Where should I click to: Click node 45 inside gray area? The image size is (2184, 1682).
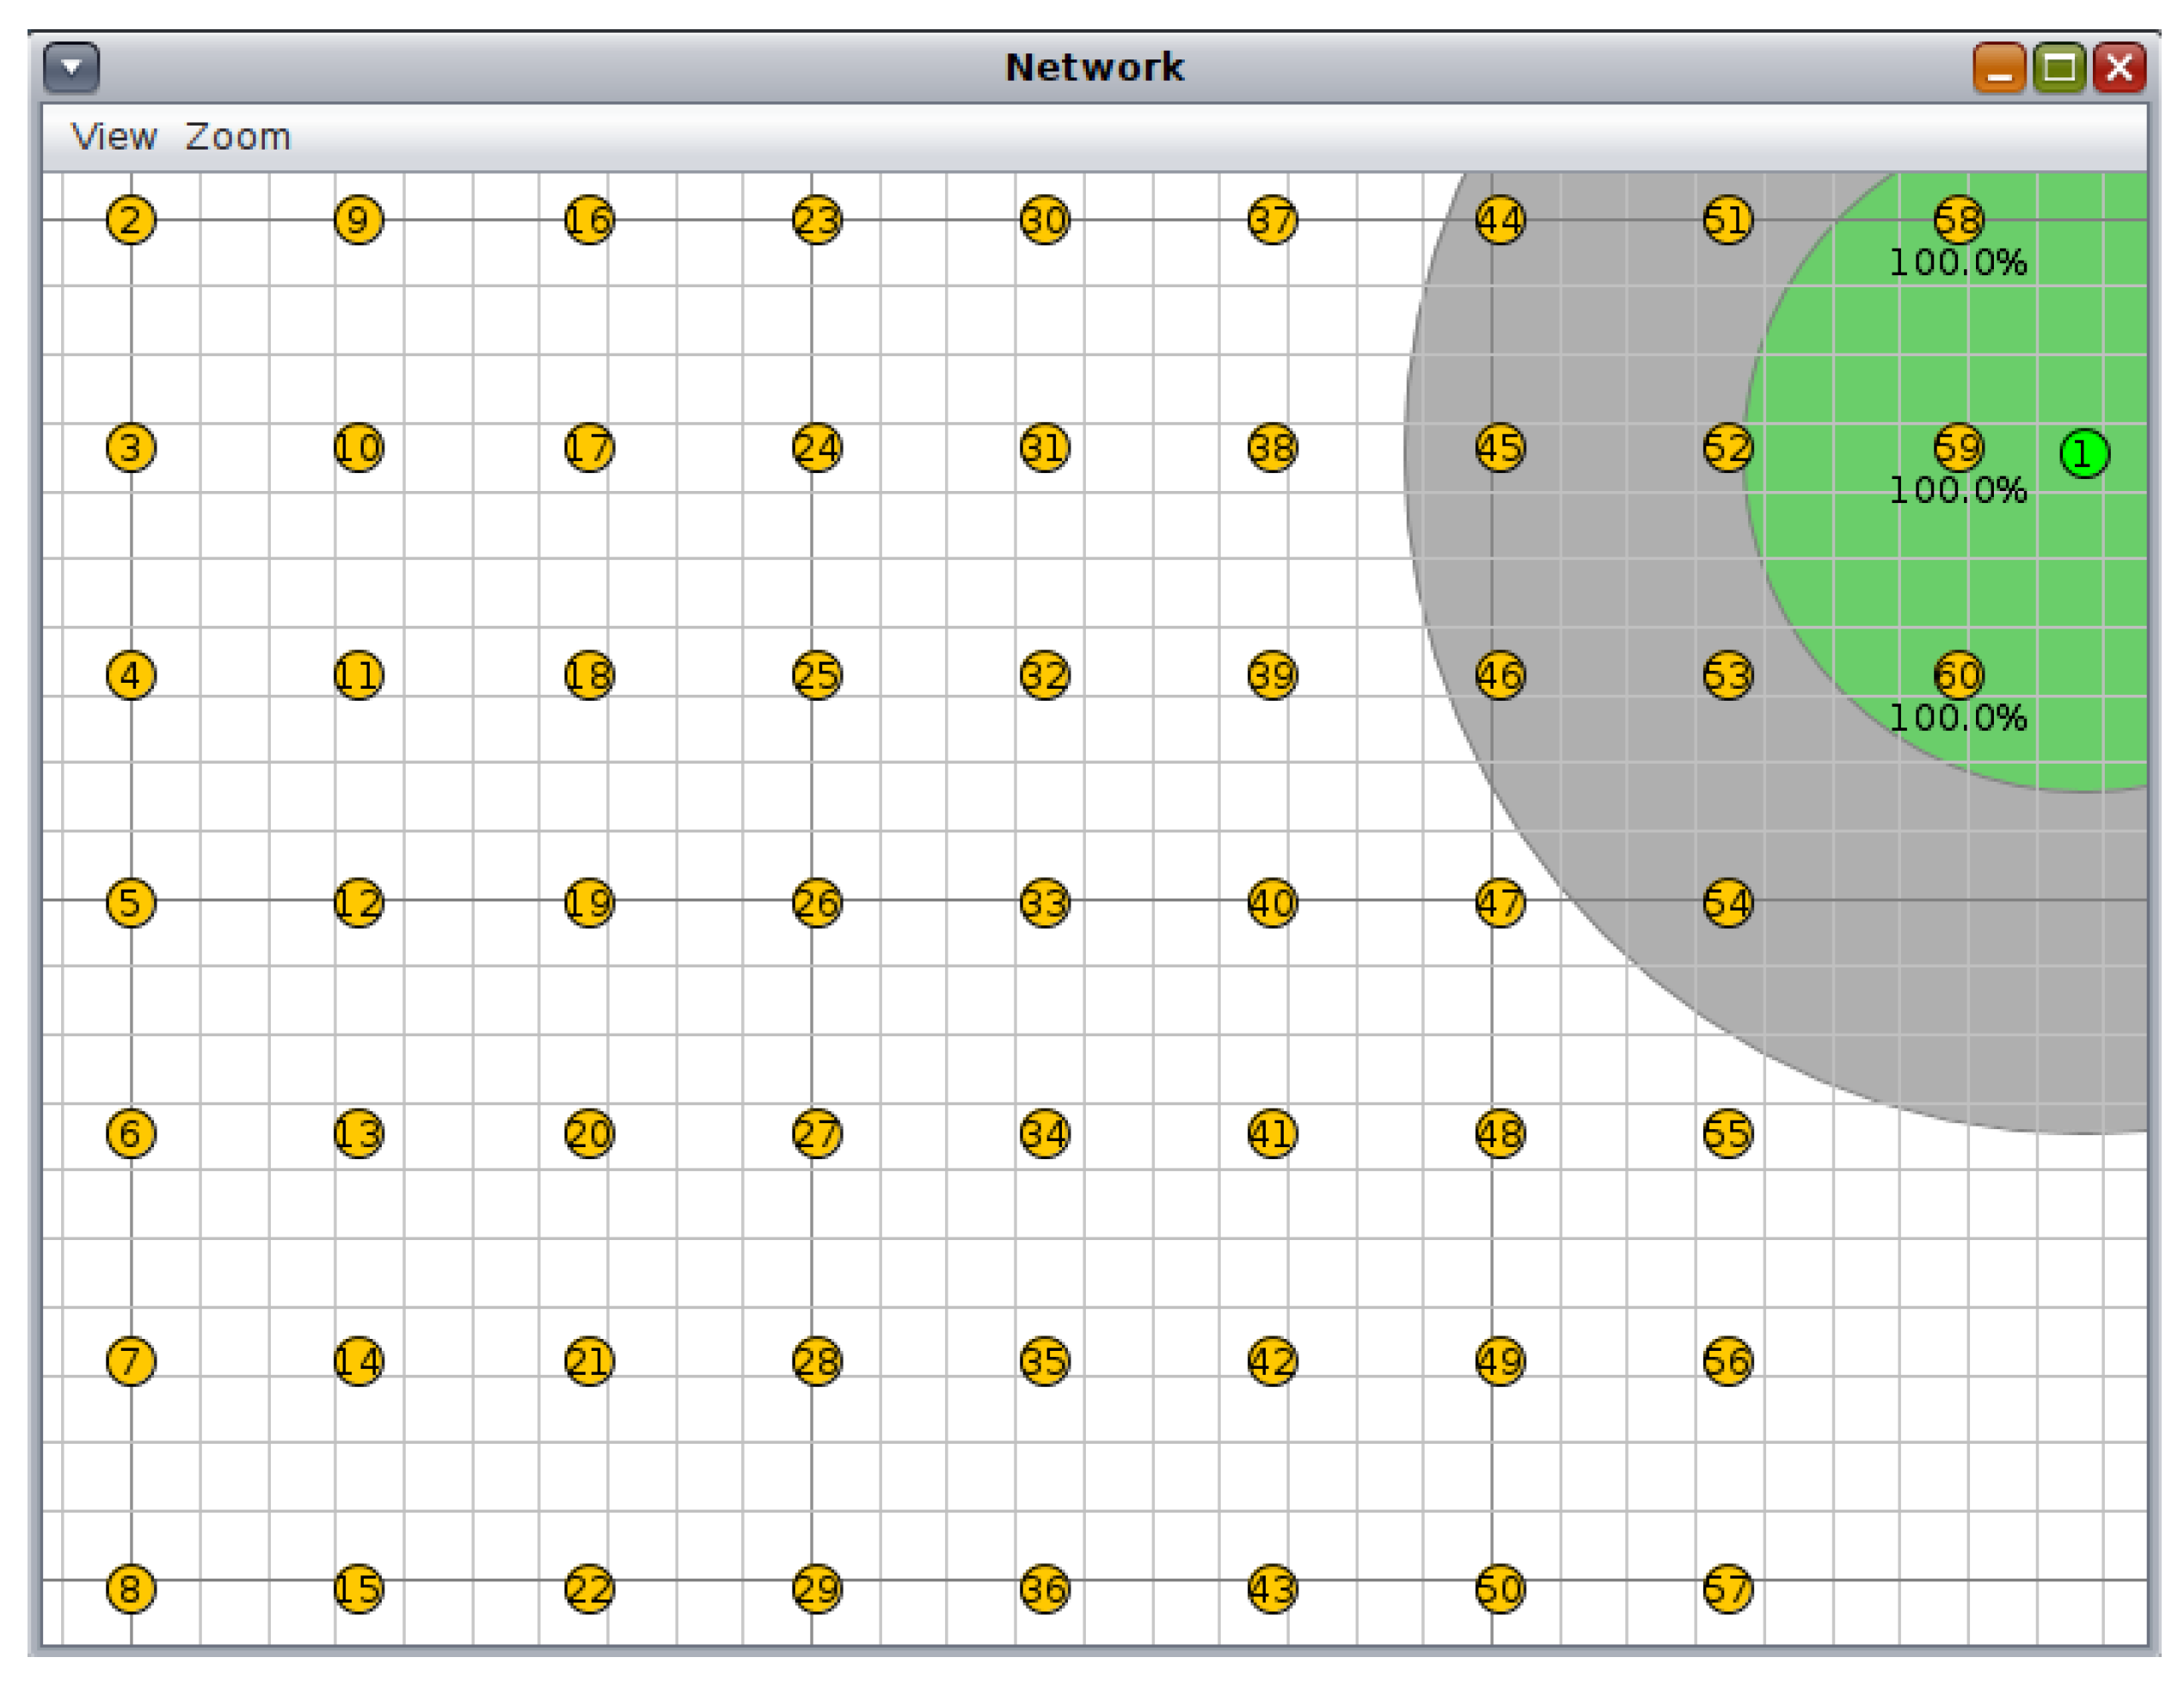pyautogui.click(x=1500, y=447)
